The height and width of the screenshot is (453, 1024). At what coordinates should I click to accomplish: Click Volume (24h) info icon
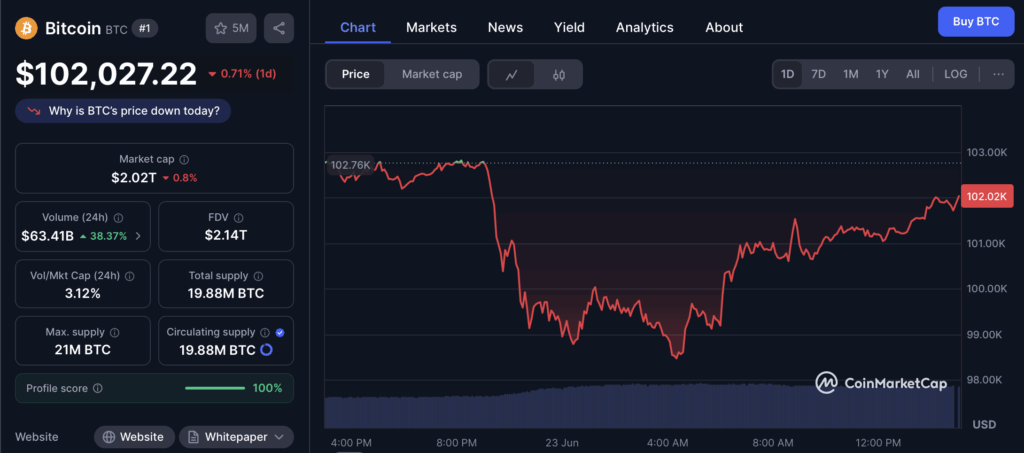coord(119,217)
